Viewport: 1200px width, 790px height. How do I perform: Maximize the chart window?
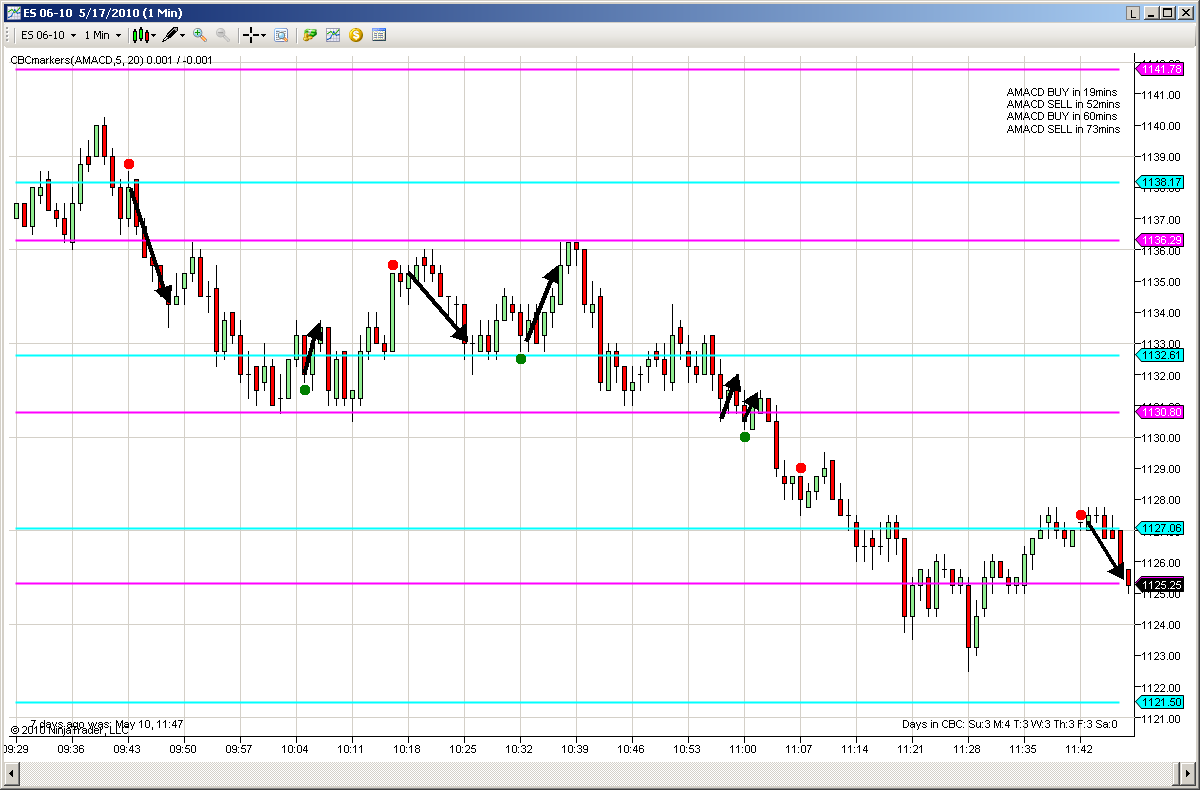click(x=1167, y=13)
